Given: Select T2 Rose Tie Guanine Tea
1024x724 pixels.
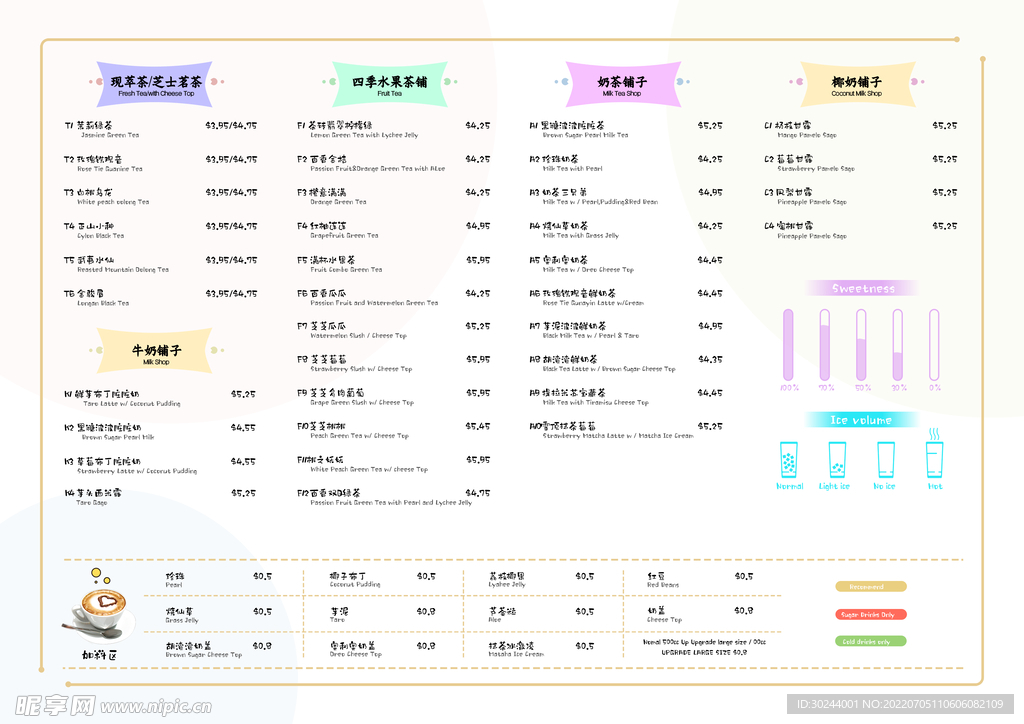Looking at the screenshot, I should point(161,163).
